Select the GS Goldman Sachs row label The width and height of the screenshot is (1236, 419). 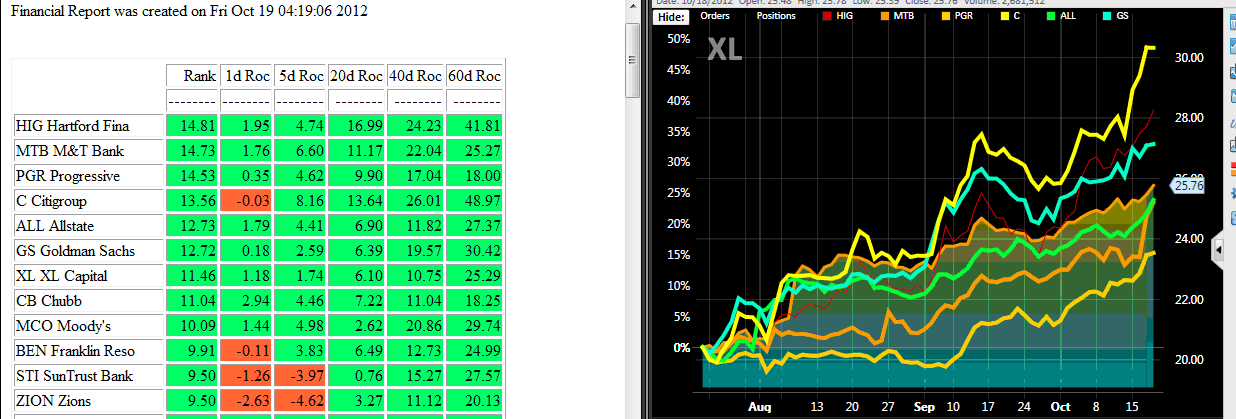pyautogui.click(x=88, y=251)
